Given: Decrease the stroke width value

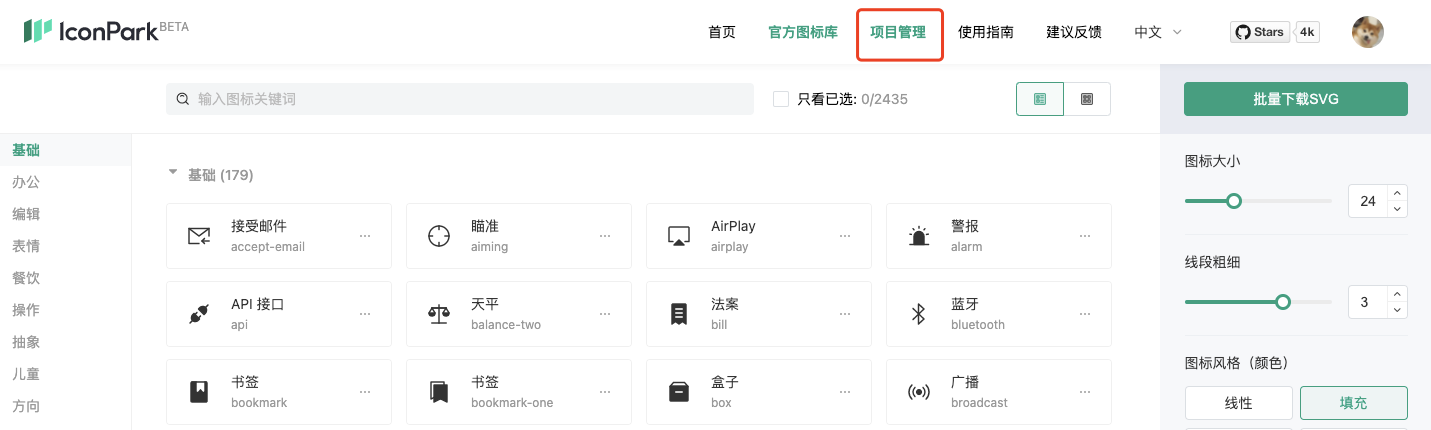Looking at the screenshot, I should [x=1397, y=310].
